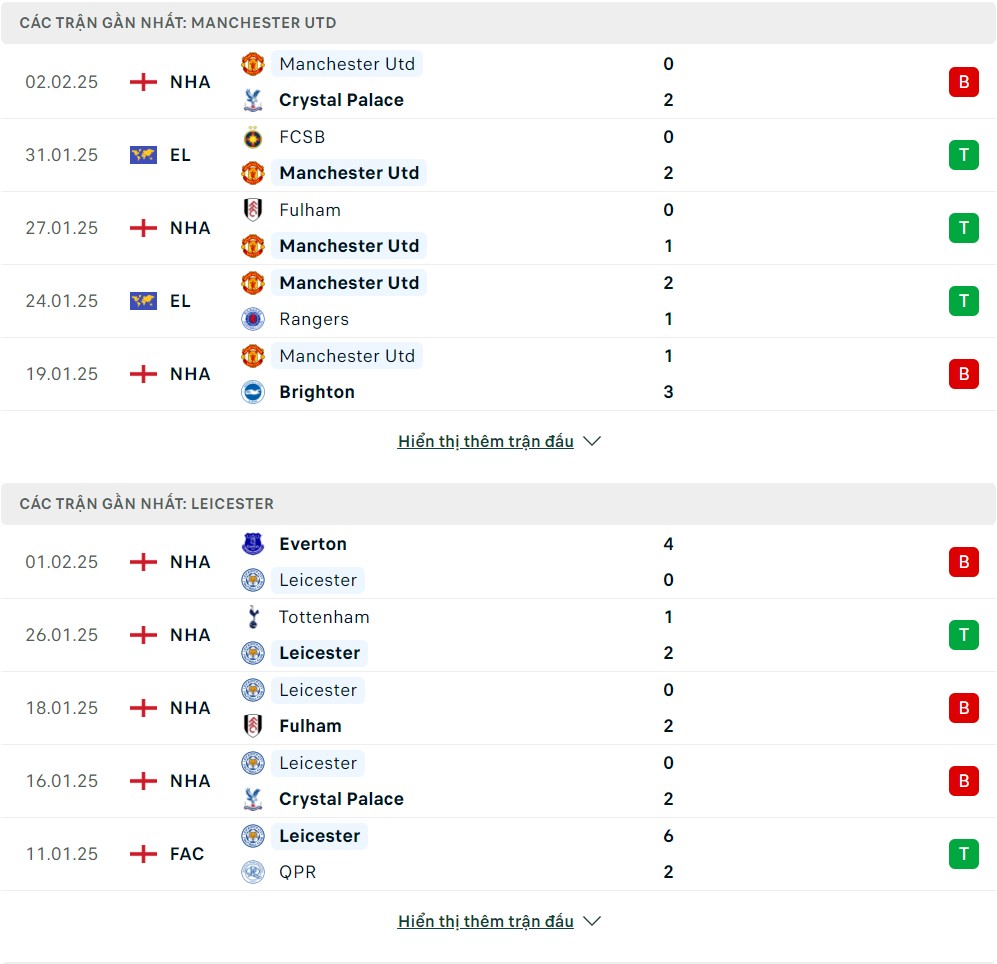
Task: Click the Europa League flag icon on 31.01.25
Action: click(x=143, y=155)
